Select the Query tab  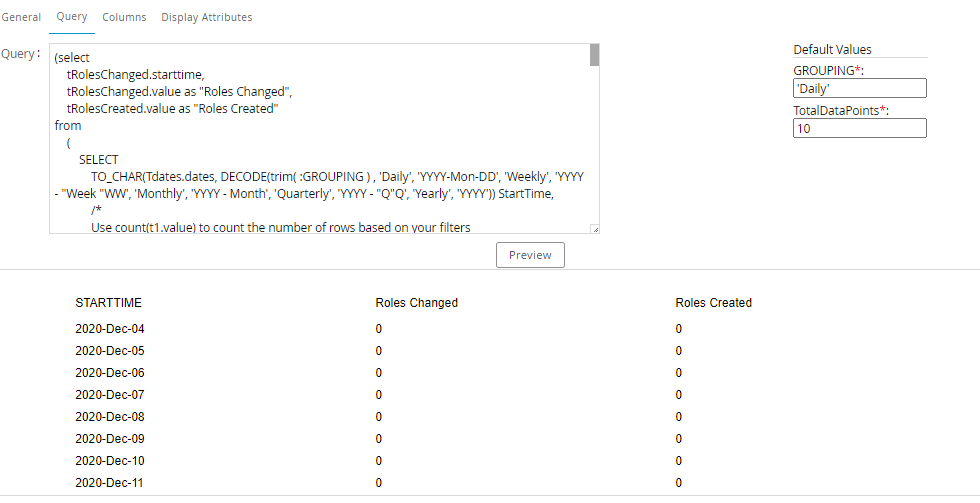click(72, 17)
